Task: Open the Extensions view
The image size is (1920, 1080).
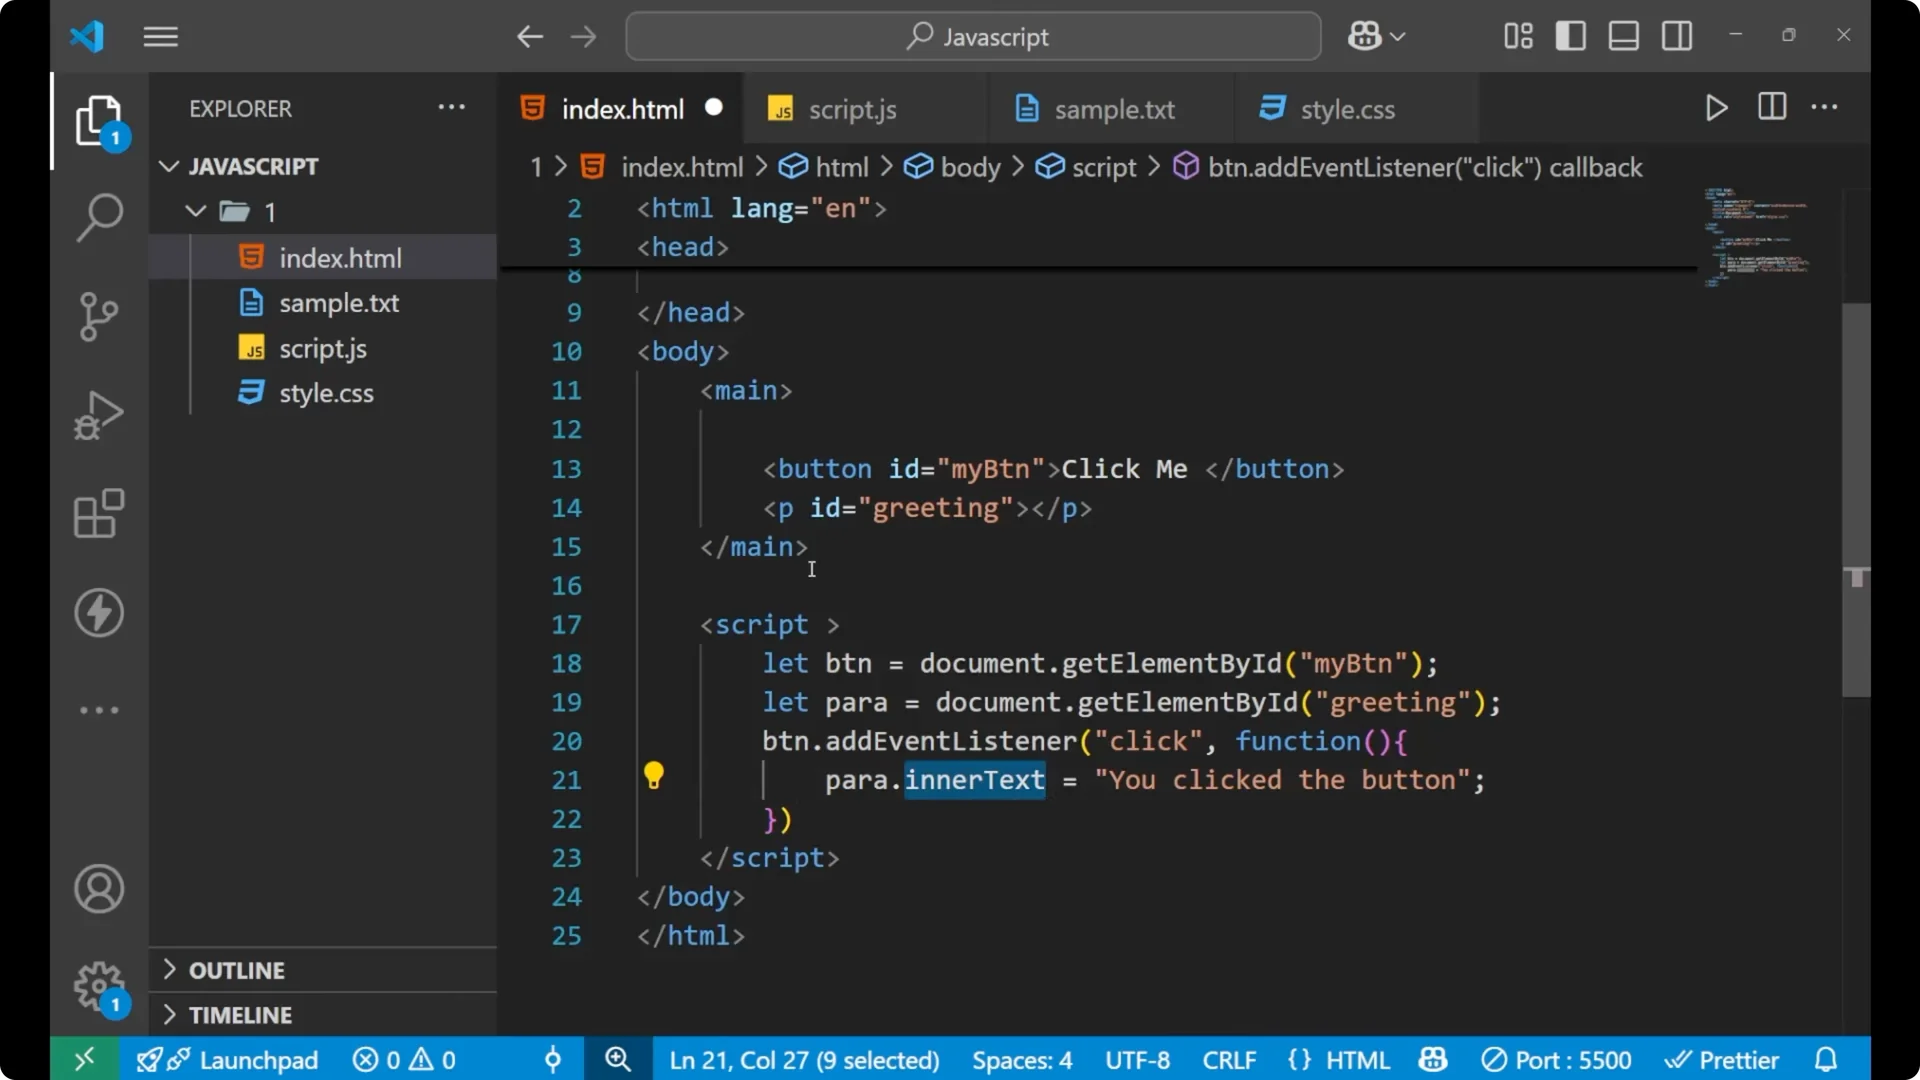Action: 99,513
